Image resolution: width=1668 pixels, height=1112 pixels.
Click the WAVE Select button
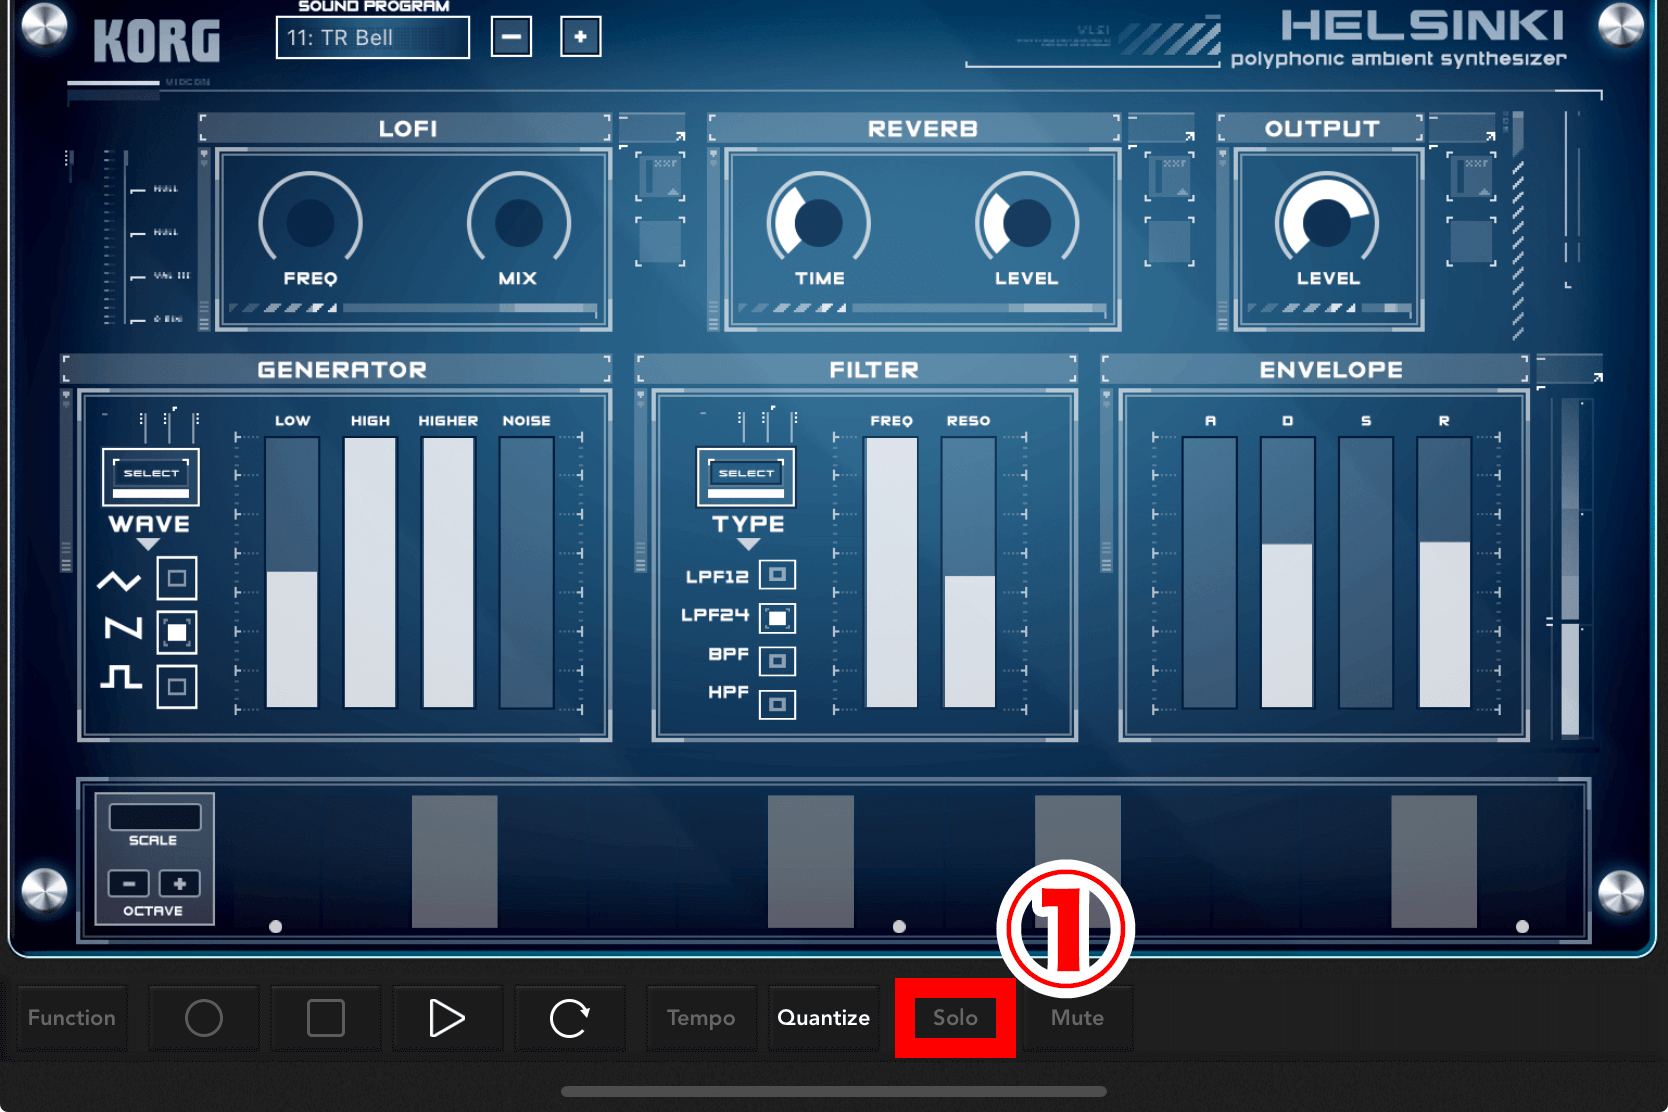[151, 477]
